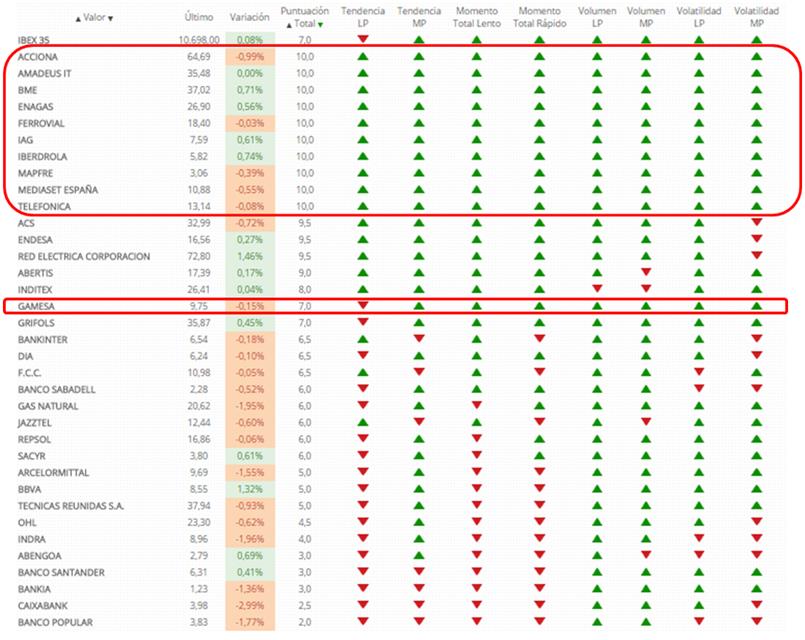
Task: Open the RED ELECTRICA CORPORACION name
Action: (84, 256)
